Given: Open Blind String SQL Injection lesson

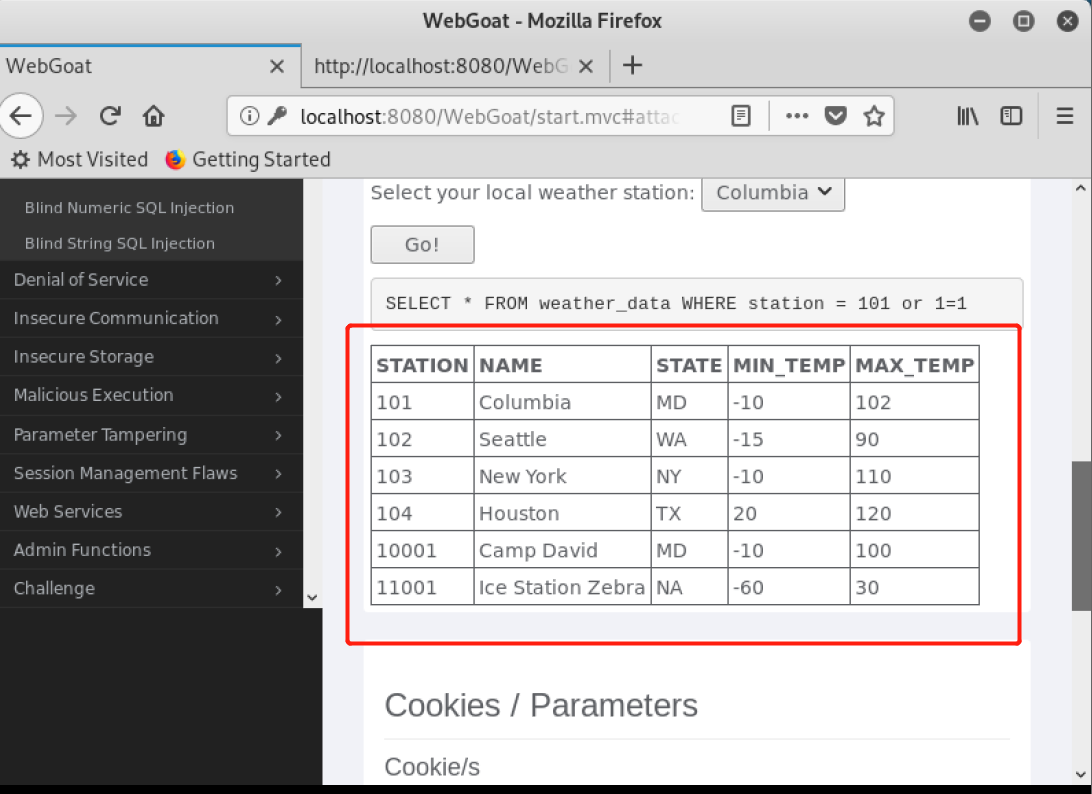Looking at the screenshot, I should click(120, 243).
